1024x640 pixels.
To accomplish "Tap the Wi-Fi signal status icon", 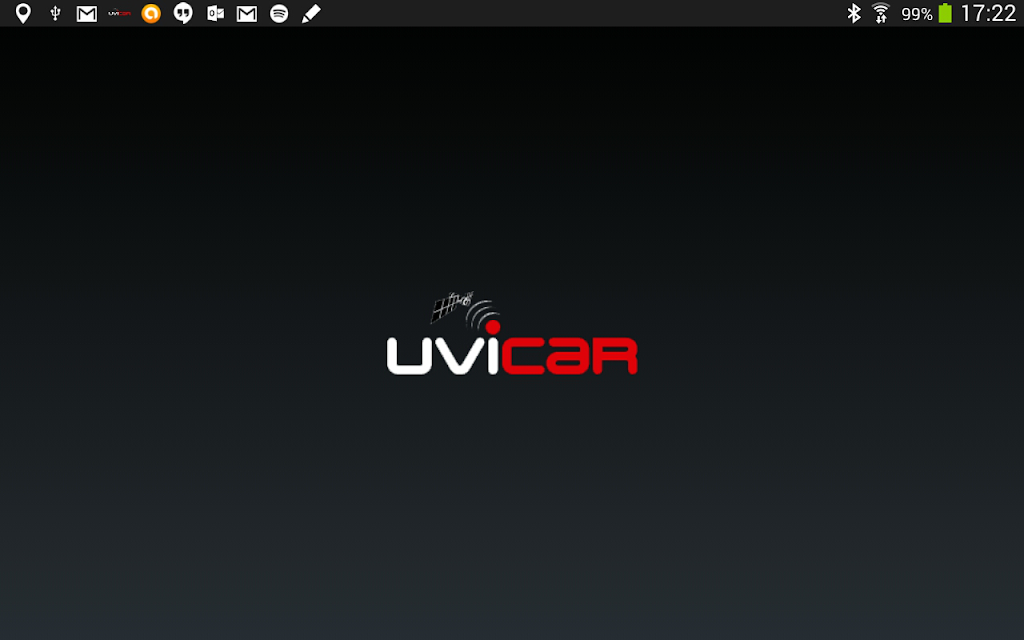I will pyautogui.click(x=881, y=13).
